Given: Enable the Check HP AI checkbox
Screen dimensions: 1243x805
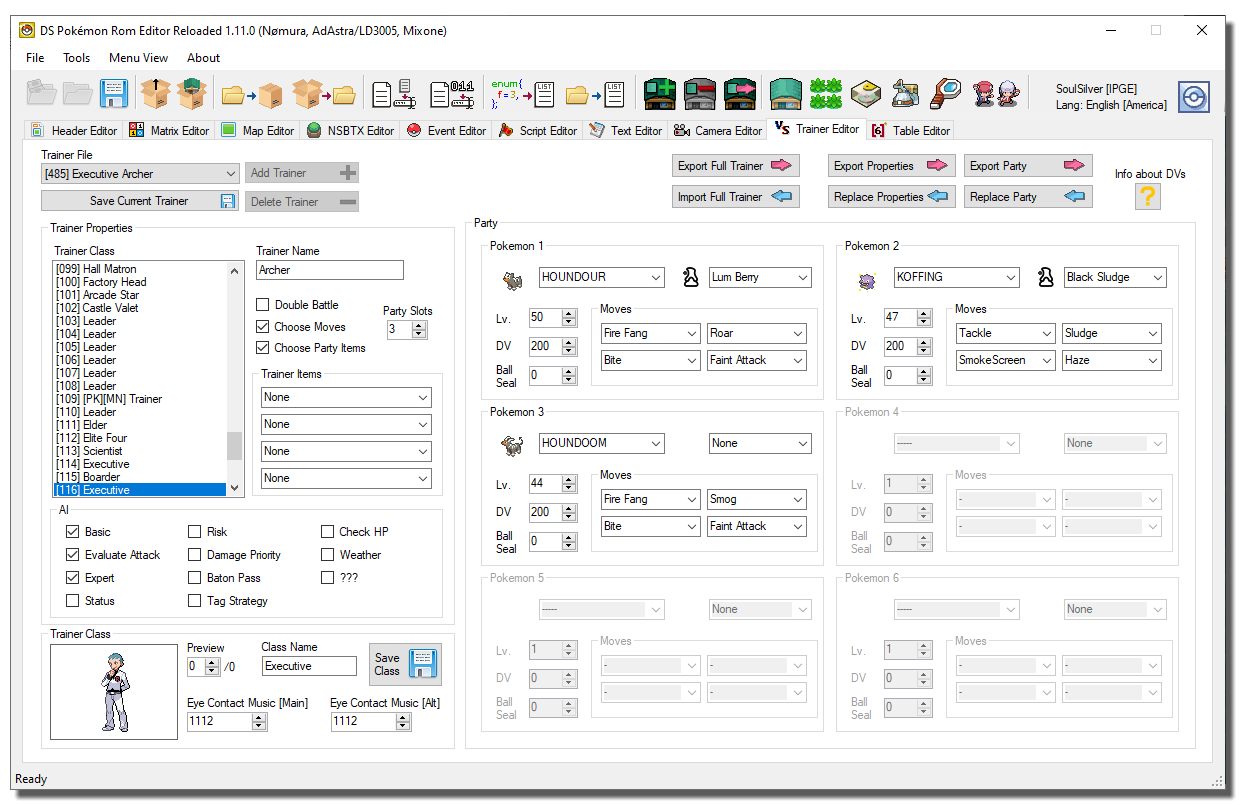Looking at the screenshot, I should (328, 532).
